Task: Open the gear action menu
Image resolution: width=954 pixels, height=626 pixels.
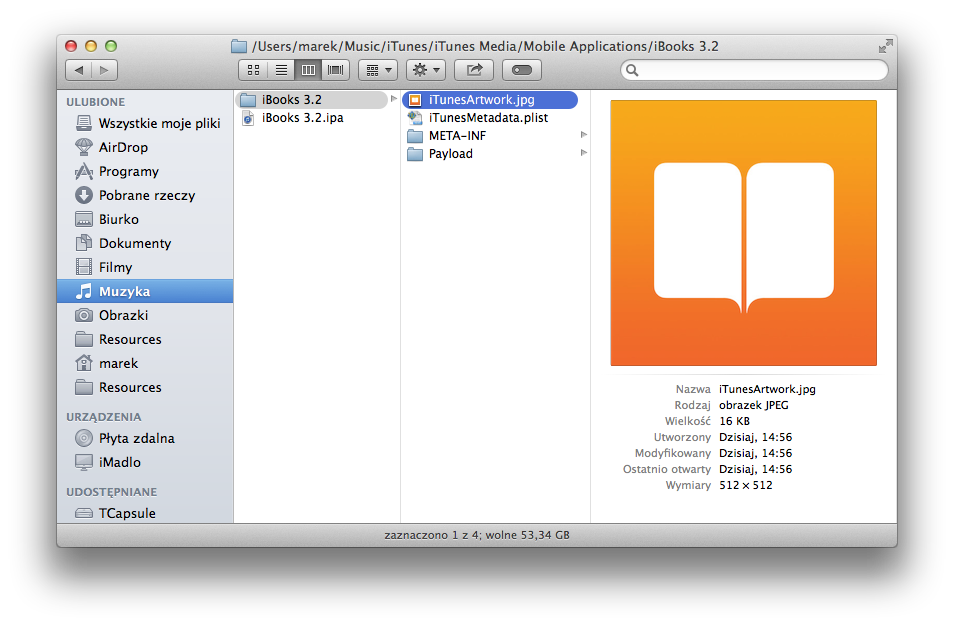Action: point(425,70)
